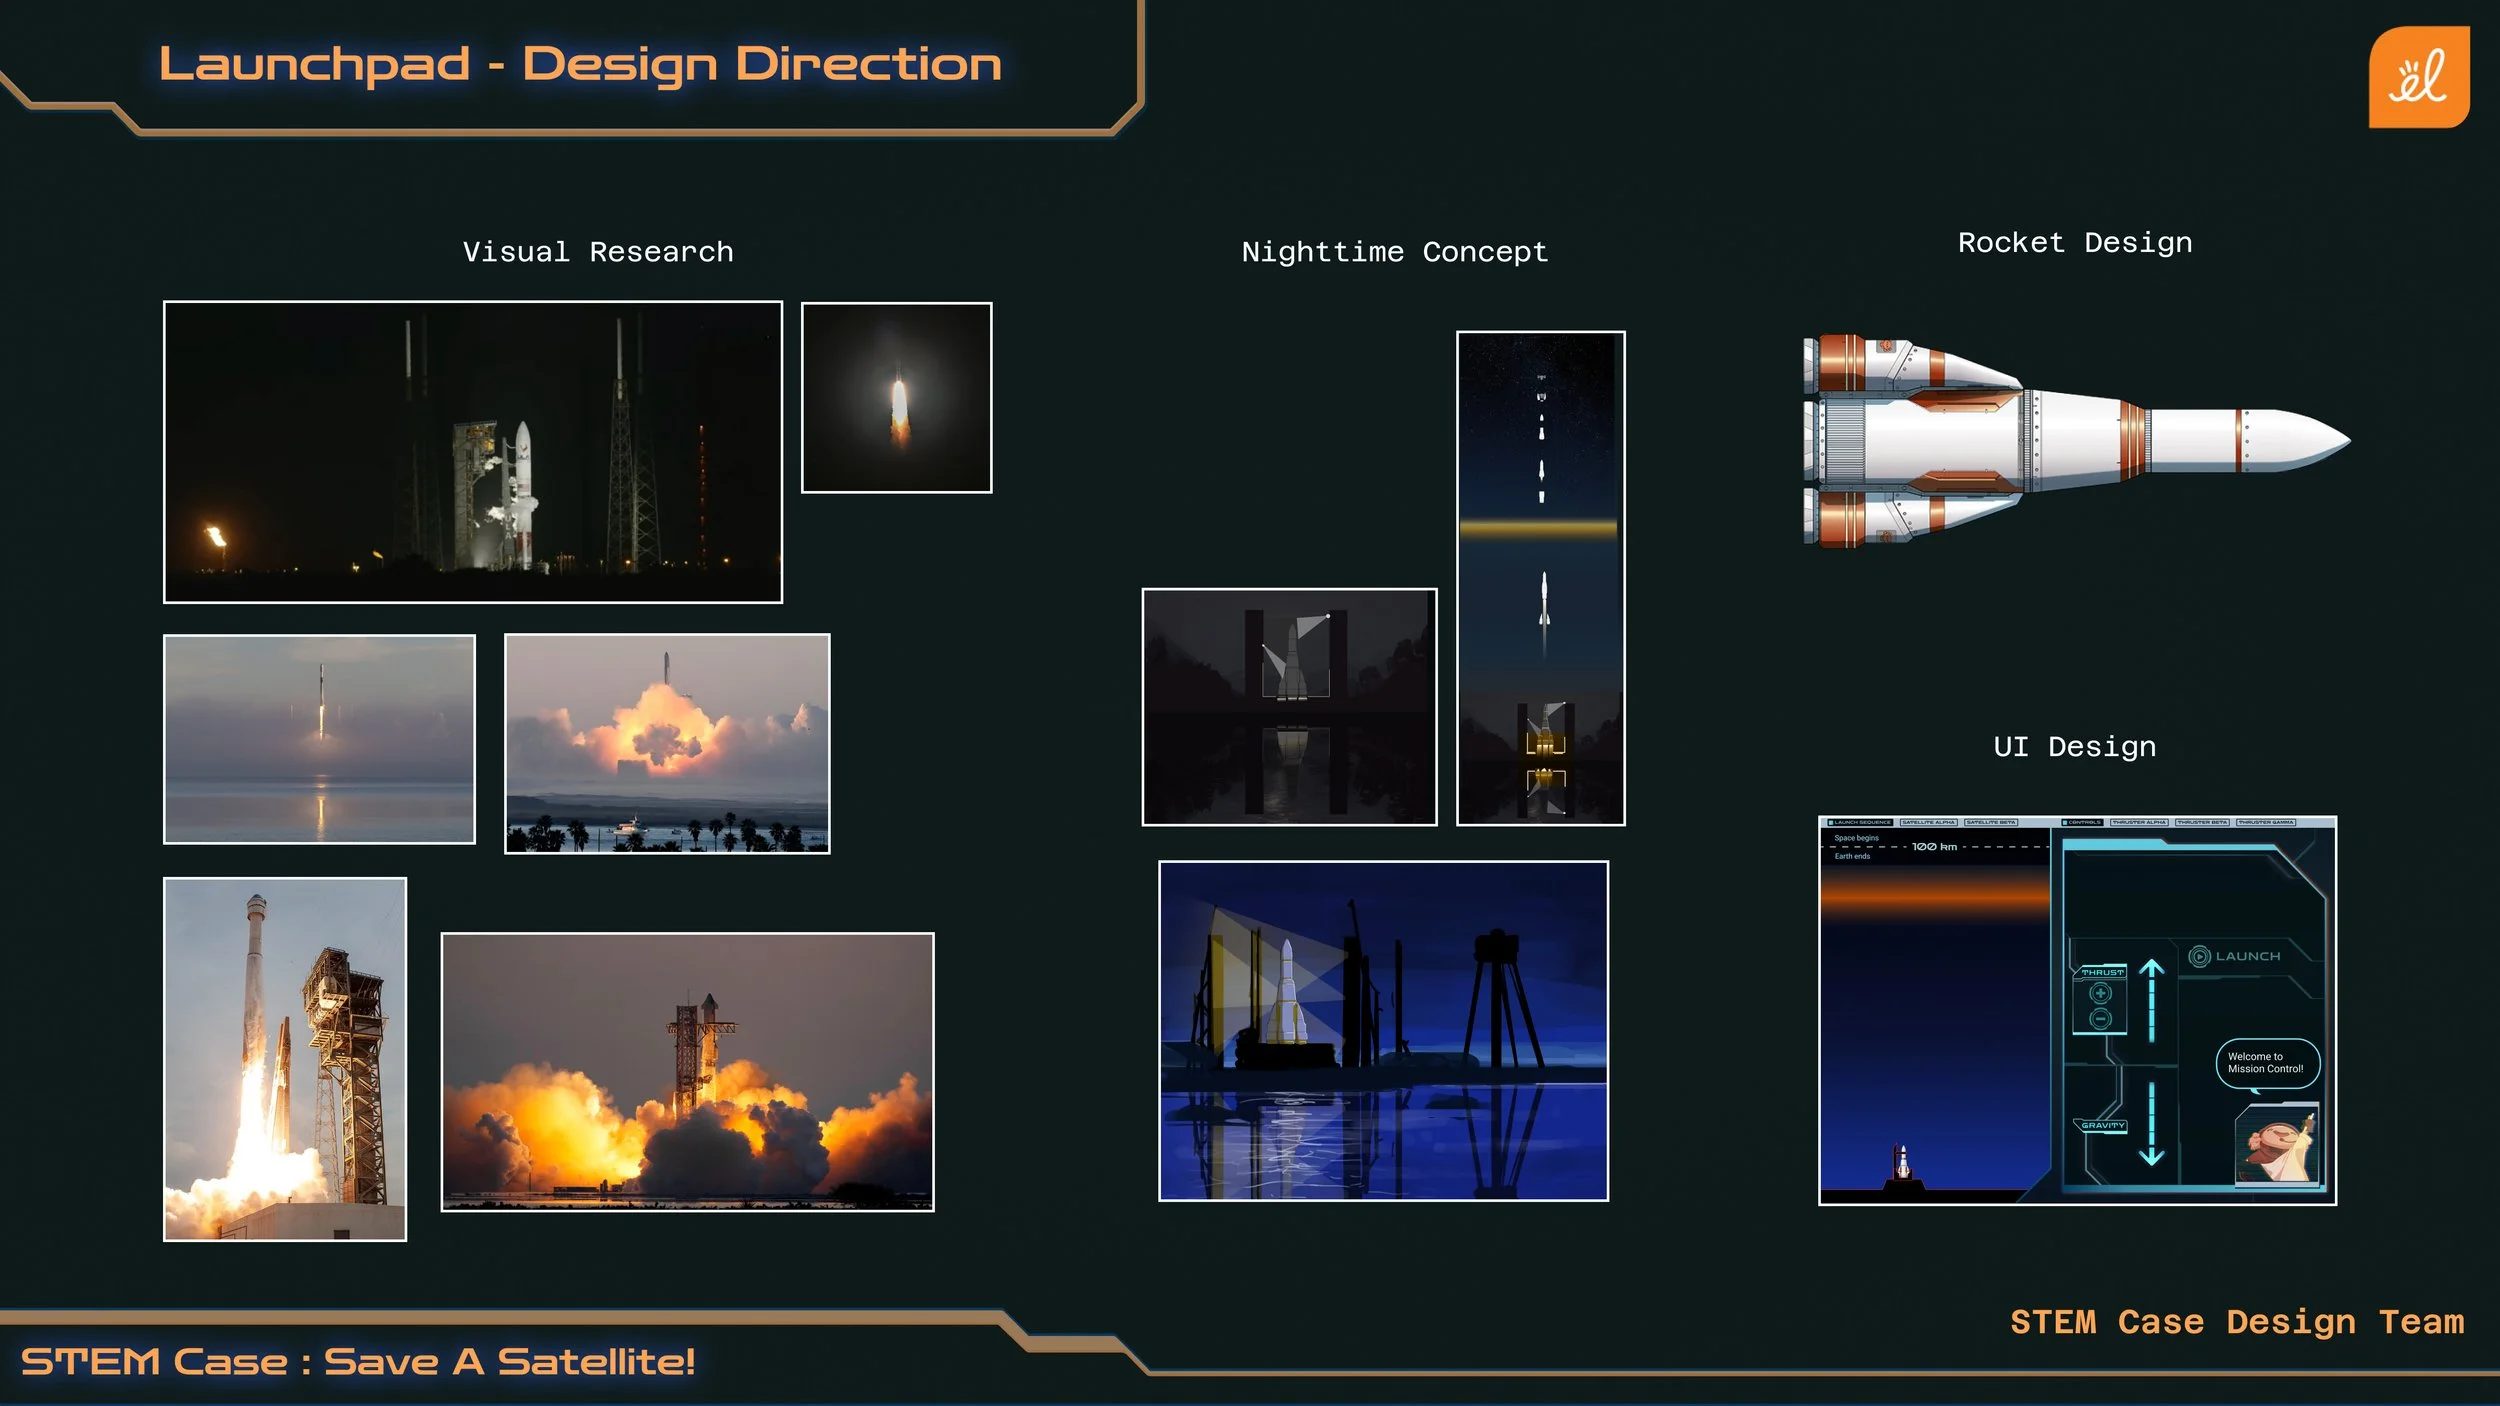The image size is (2500, 1406).
Task: Click the Gravity label button
Action: [2103, 1125]
